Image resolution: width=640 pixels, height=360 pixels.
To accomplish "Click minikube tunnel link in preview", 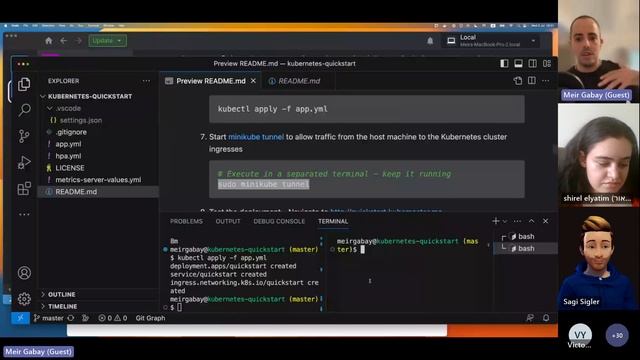I will click(x=256, y=137).
